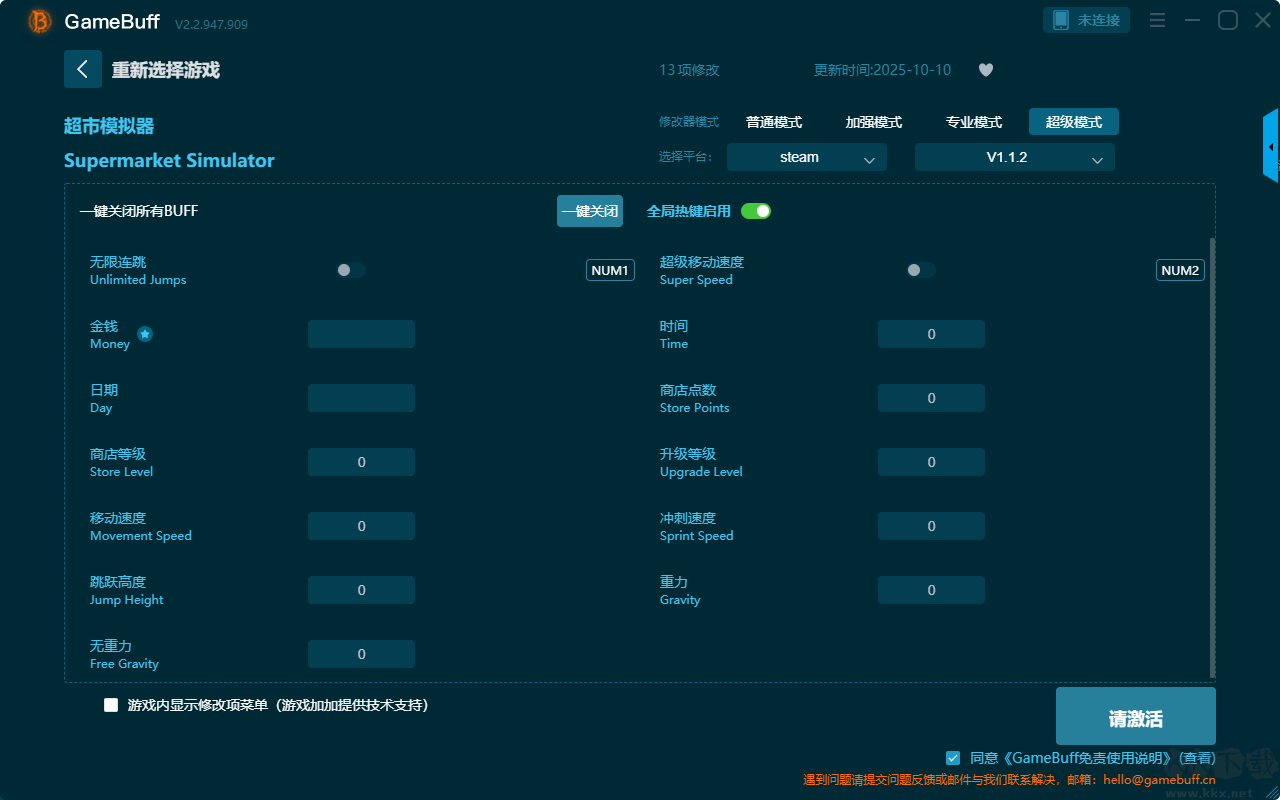Expand the right side panel arrow
1280x800 pixels.
1270,147
